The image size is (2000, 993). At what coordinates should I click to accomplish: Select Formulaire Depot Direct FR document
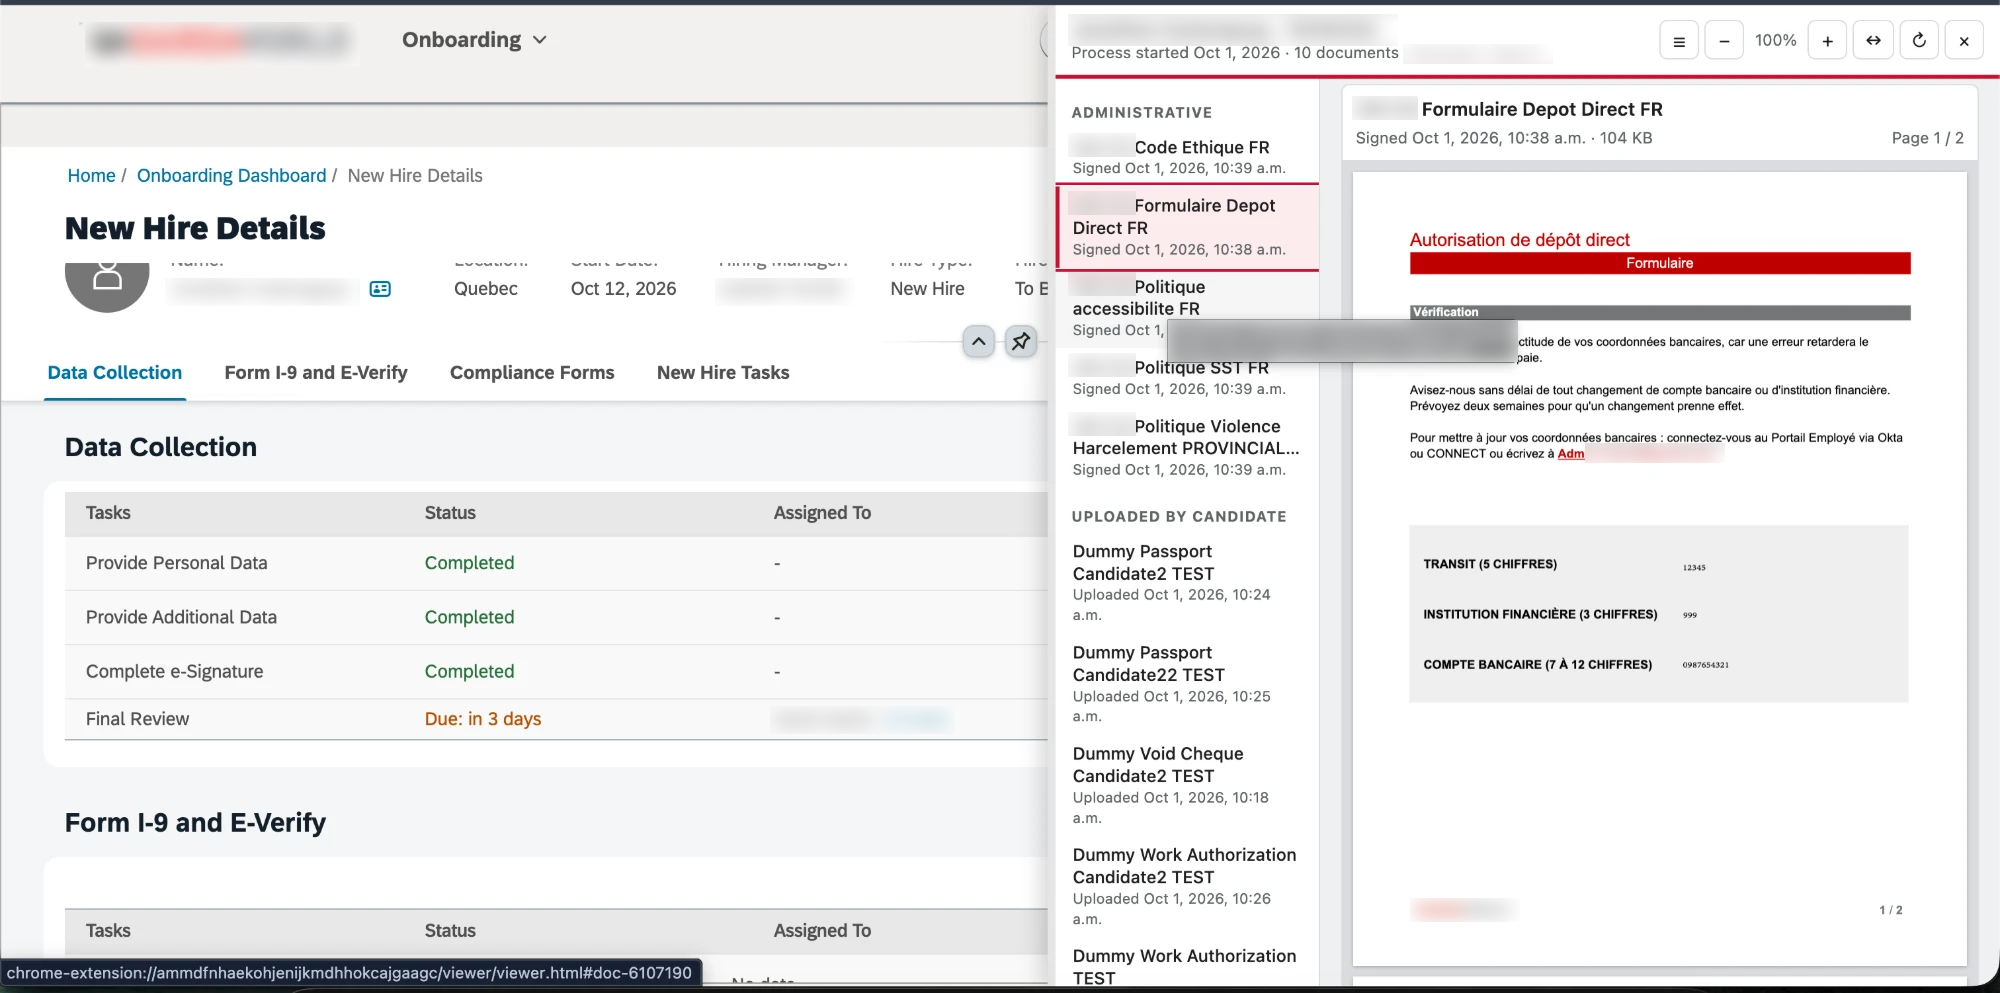click(1187, 227)
